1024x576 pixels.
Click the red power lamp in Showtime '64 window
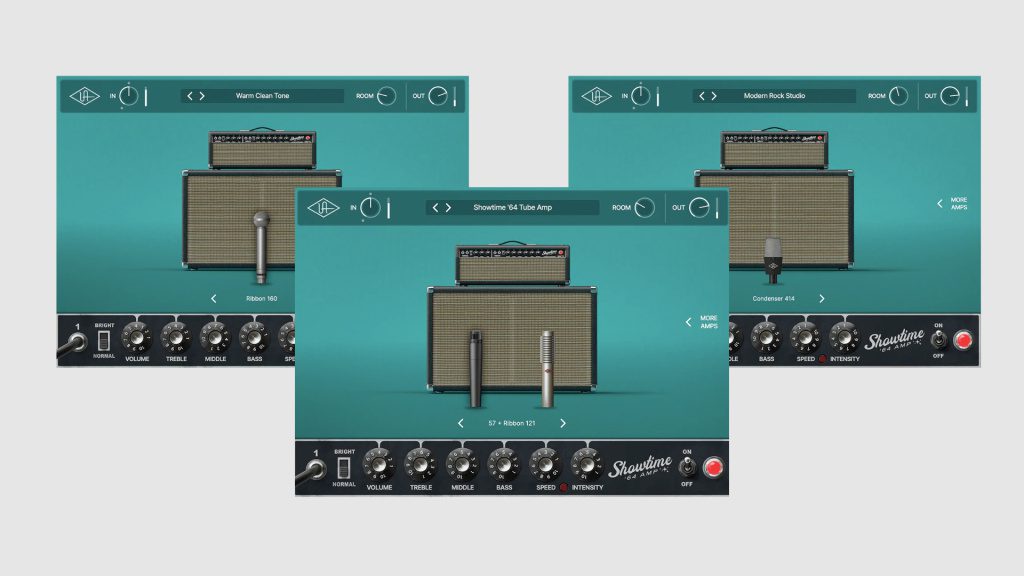point(713,467)
